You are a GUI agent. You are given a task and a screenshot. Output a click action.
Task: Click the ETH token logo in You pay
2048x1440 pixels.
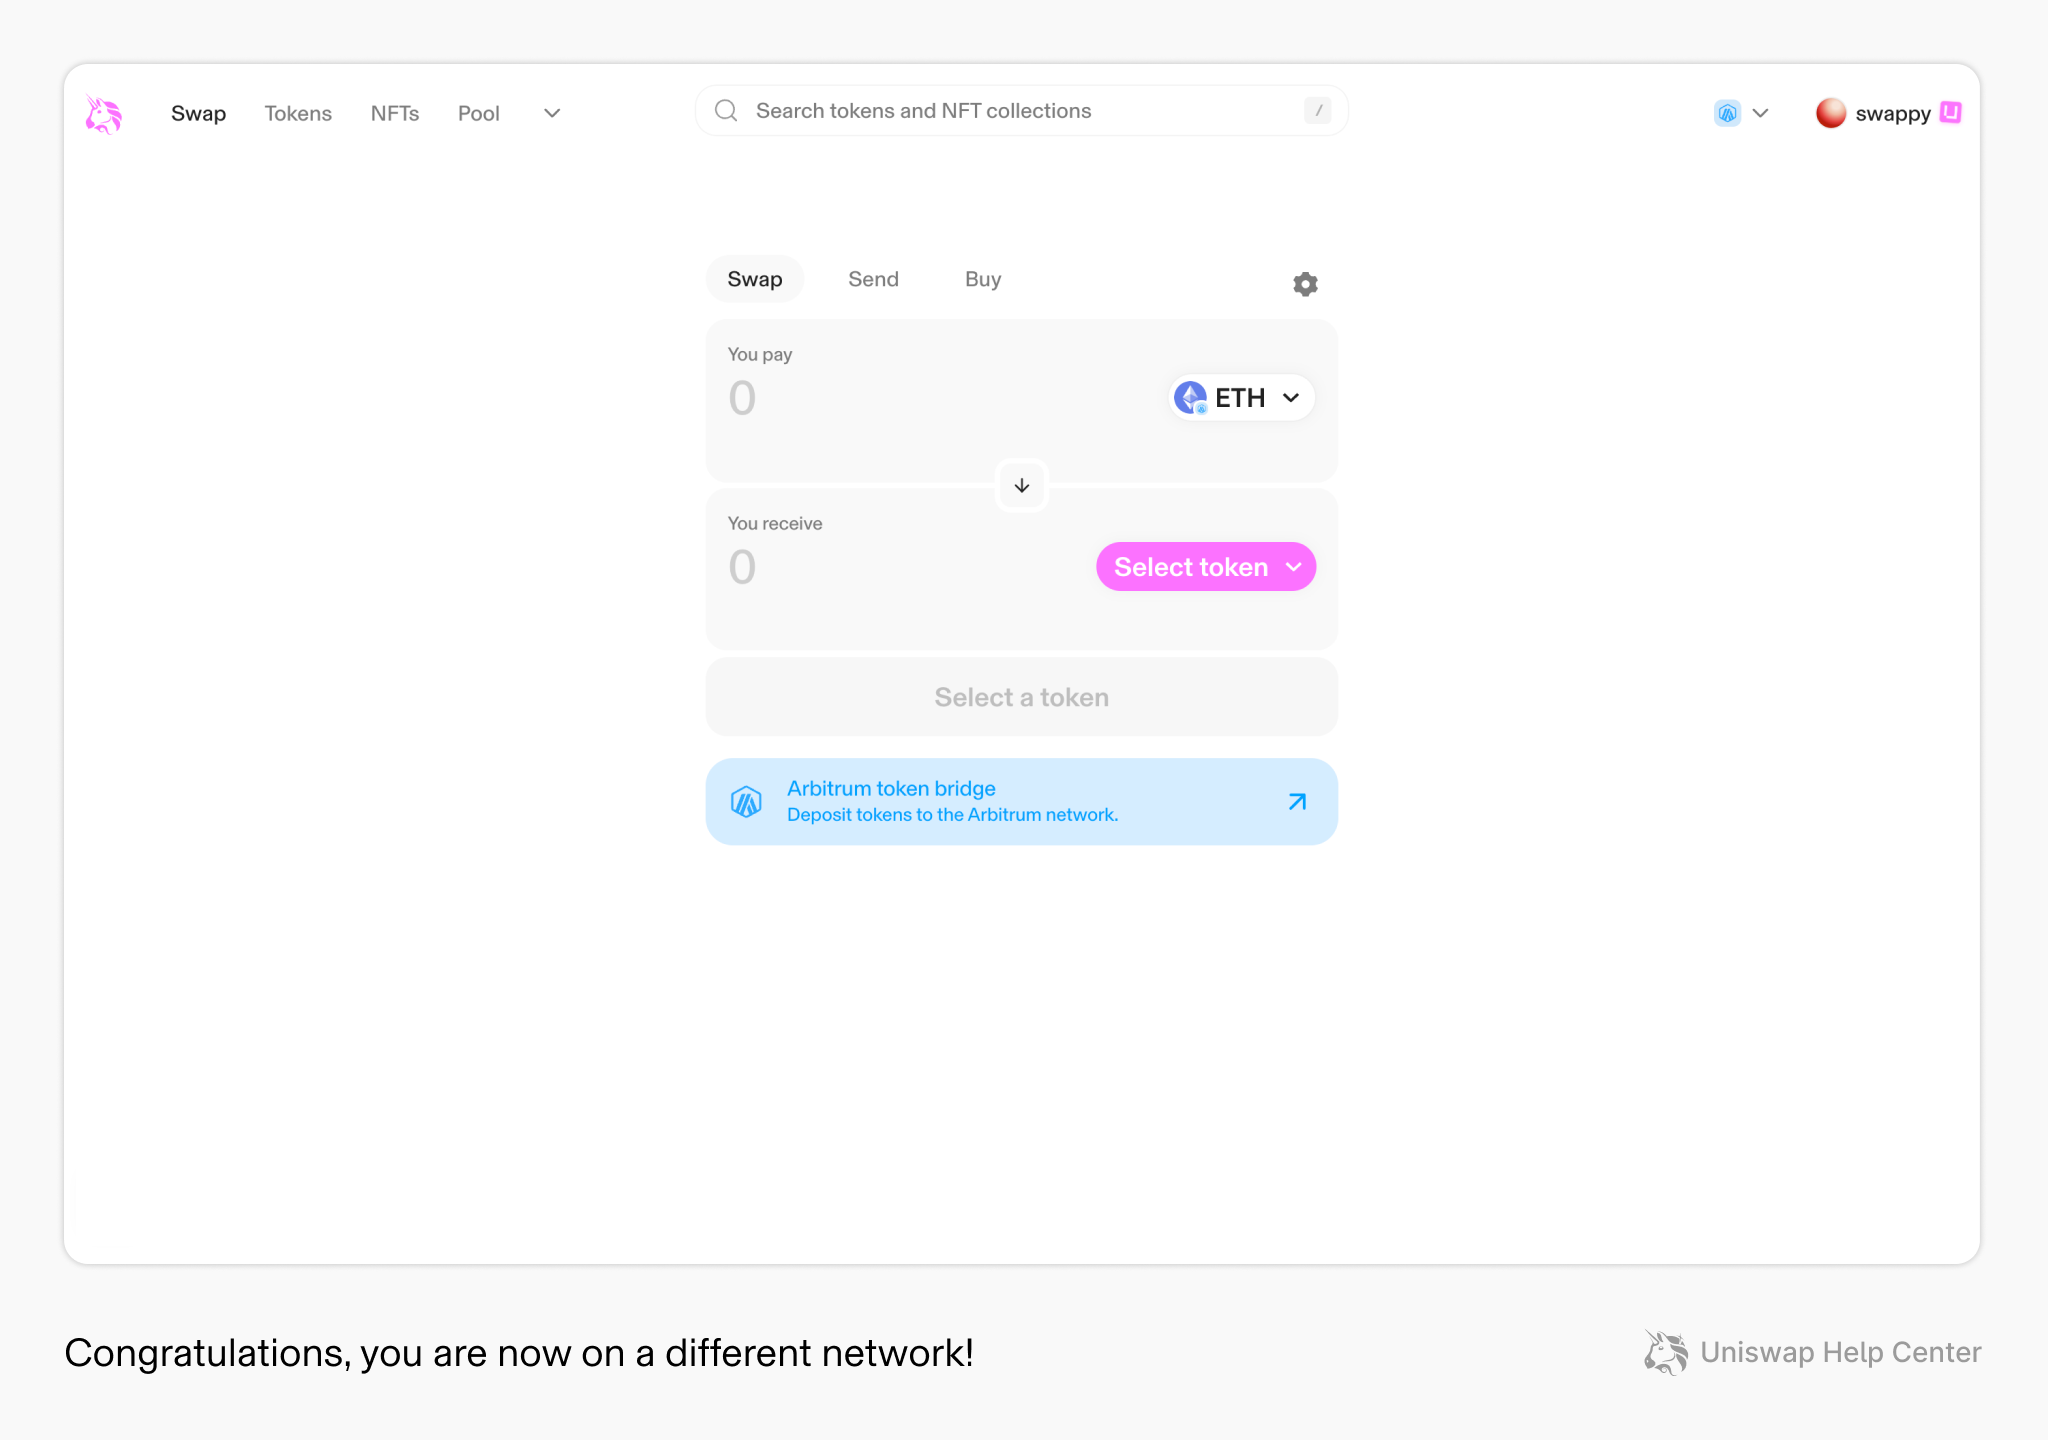pos(1190,397)
